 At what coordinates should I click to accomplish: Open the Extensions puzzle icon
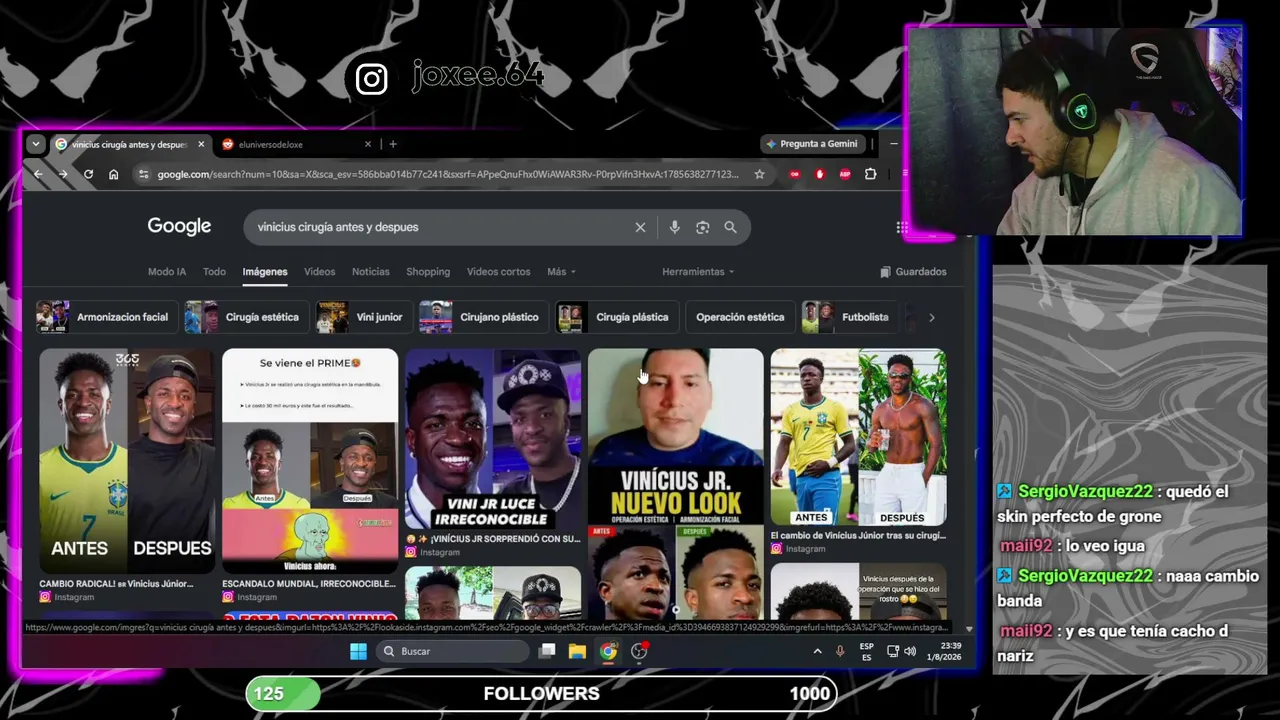870,174
